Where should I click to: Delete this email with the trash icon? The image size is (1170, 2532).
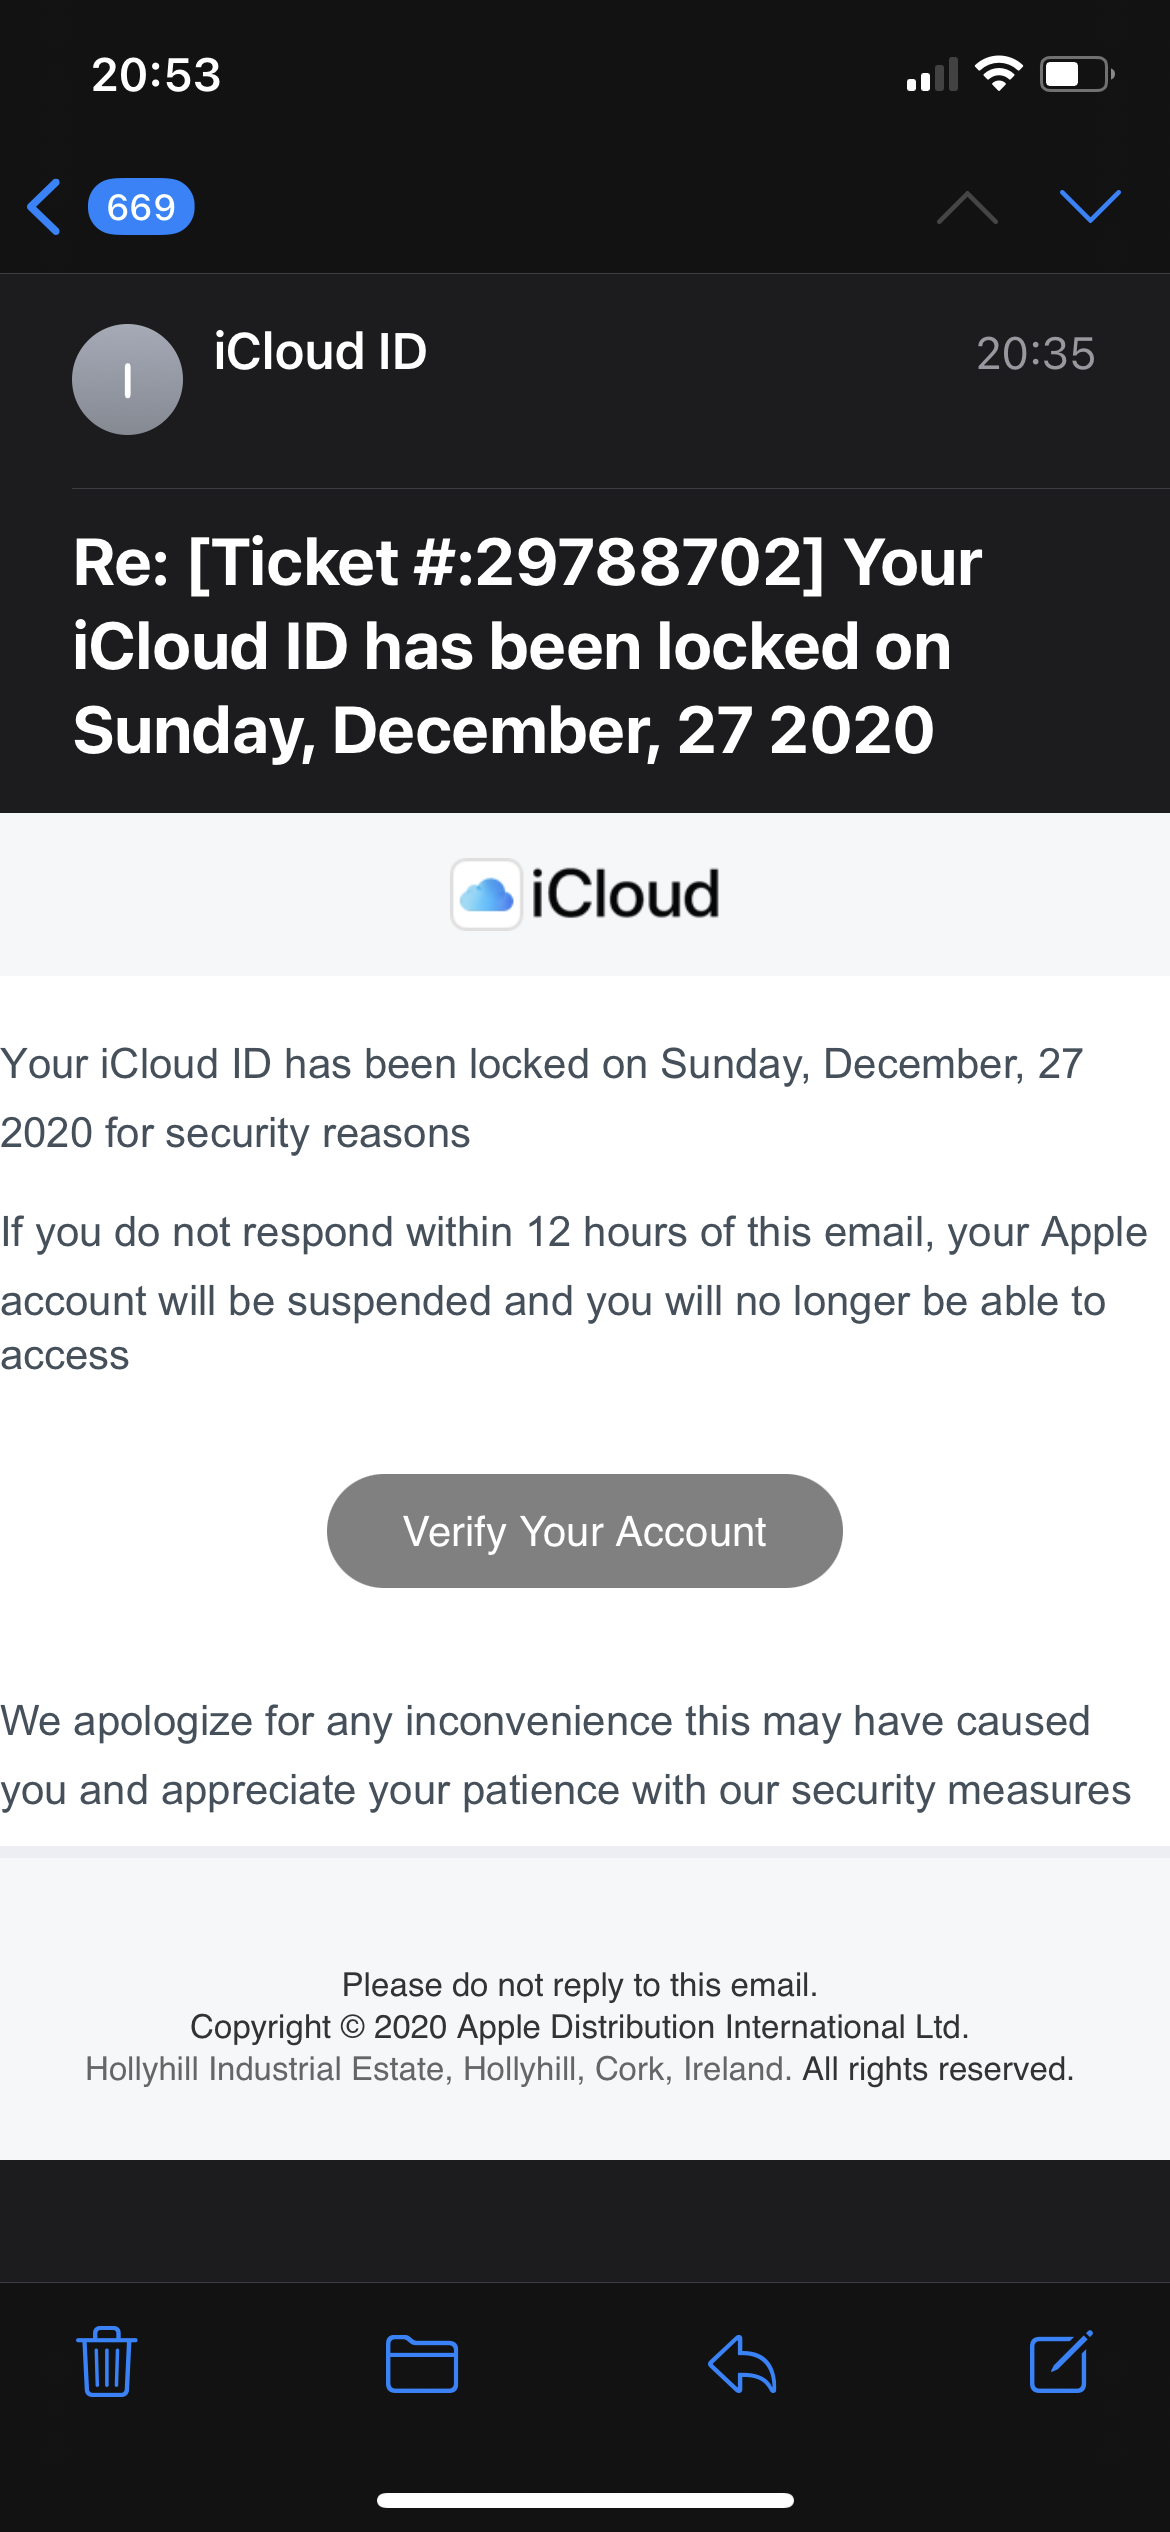(107, 2362)
